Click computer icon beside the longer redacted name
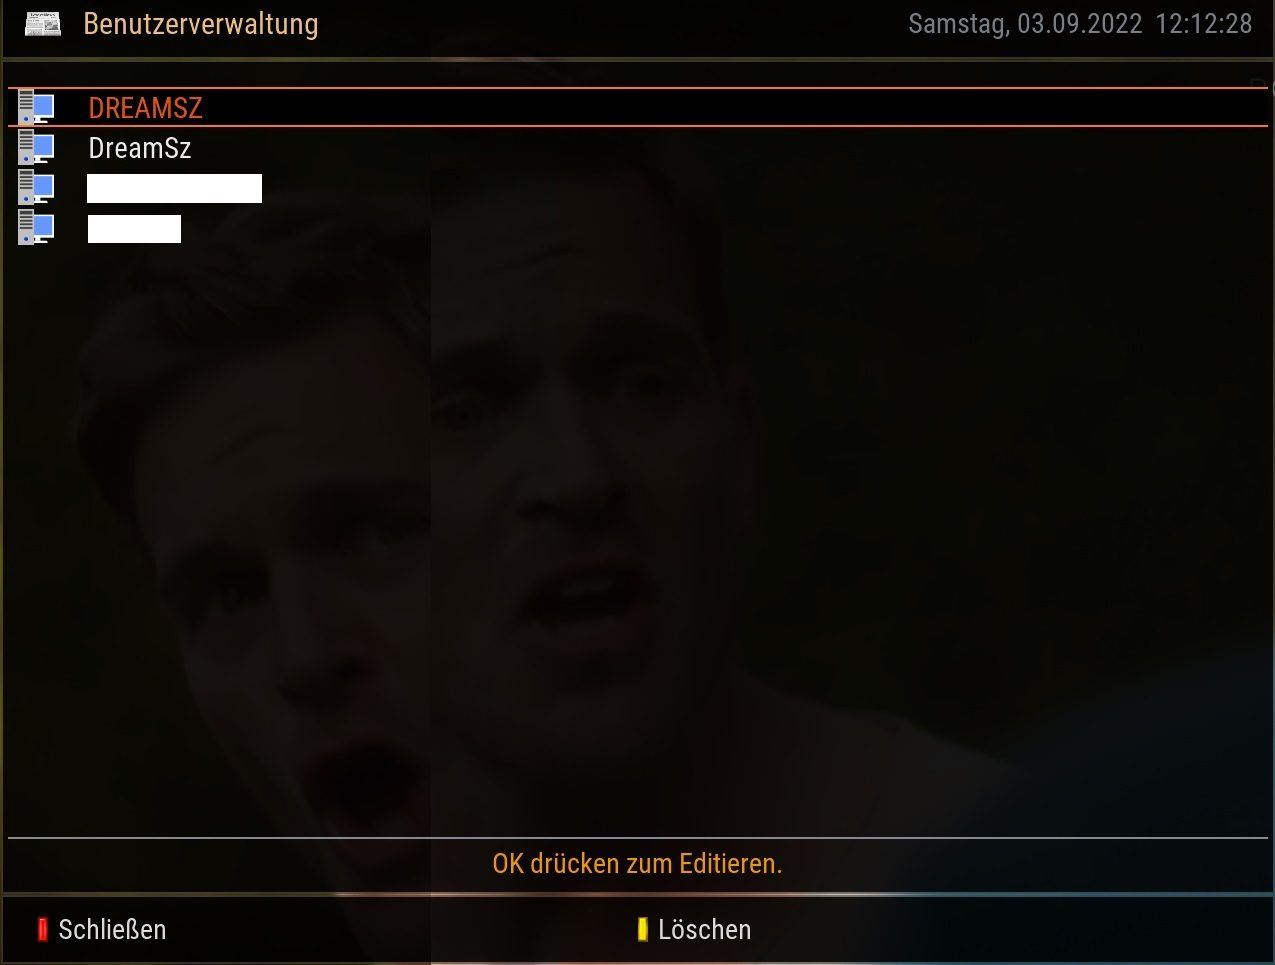Image resolution: width=1275 pixels, height=965 pixels. (x=36, y=187)
